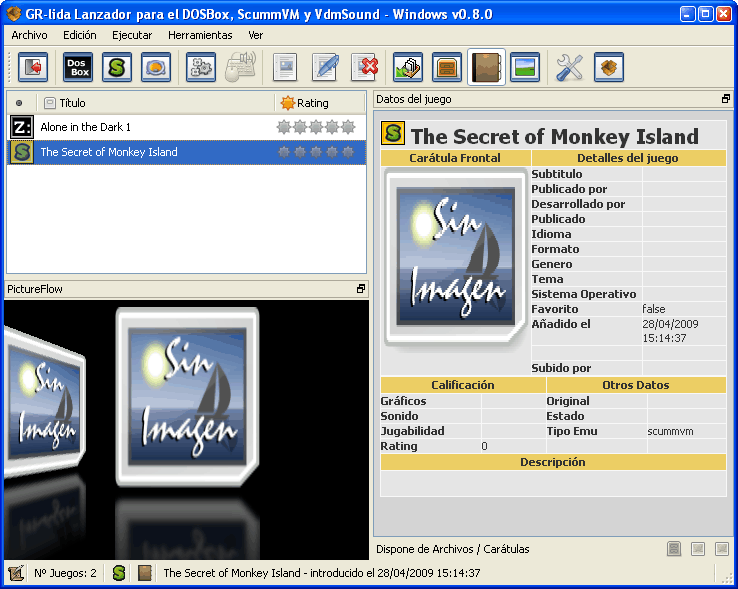The width and height of the screenshot is (738, 589).
Task: Open options via wrench and screwdriver
Action: [569, 67]
